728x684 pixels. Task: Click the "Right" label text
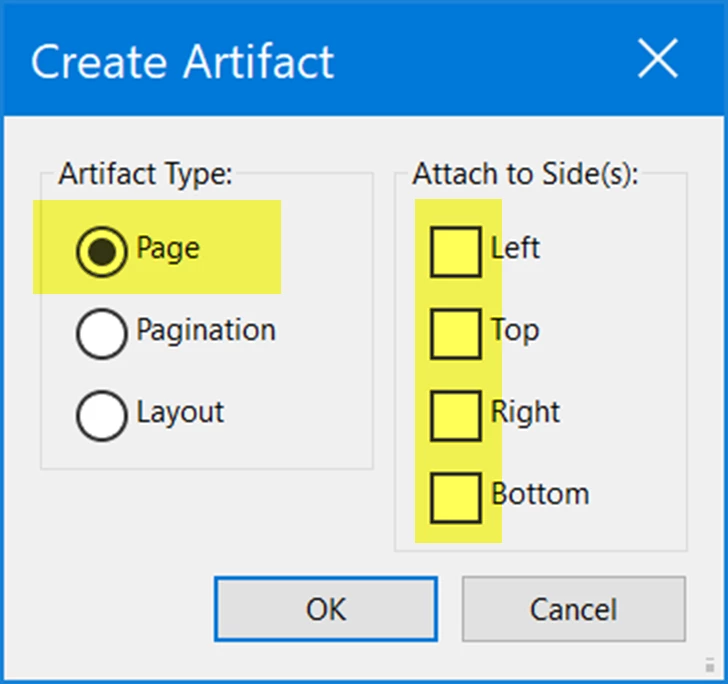pyautogui.click(x=525, y=412)
